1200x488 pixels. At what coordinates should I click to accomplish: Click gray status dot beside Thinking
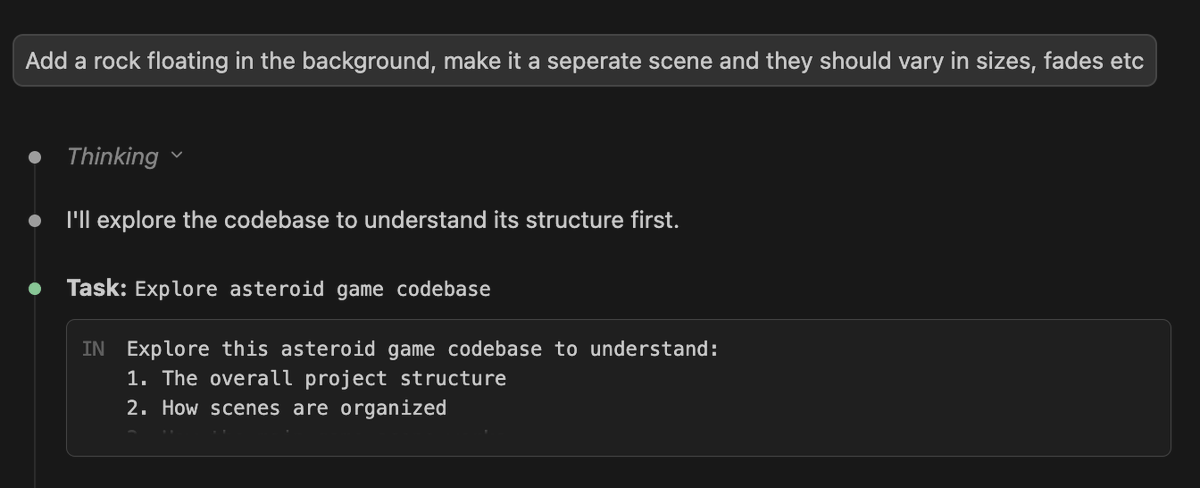pyautogui.click(x=35, y=157)
